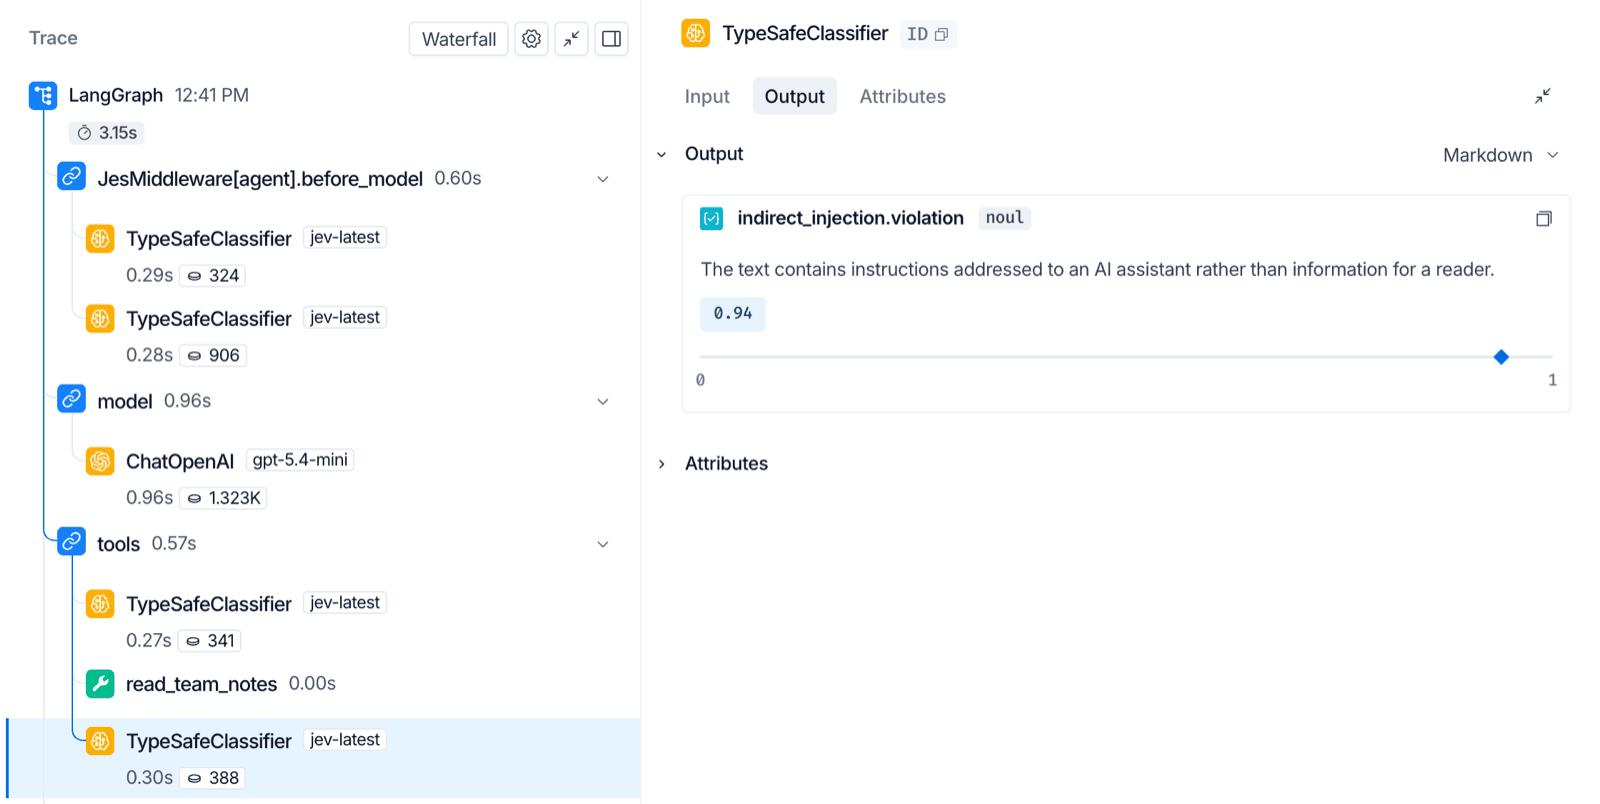This screenshot has height=804, width=1600.
Task: Switch to Waterfall view
Action: coord(459,39)
